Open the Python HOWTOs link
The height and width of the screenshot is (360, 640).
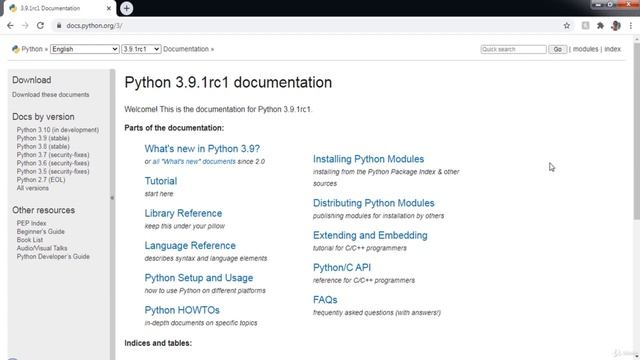[x=182, y=310]
